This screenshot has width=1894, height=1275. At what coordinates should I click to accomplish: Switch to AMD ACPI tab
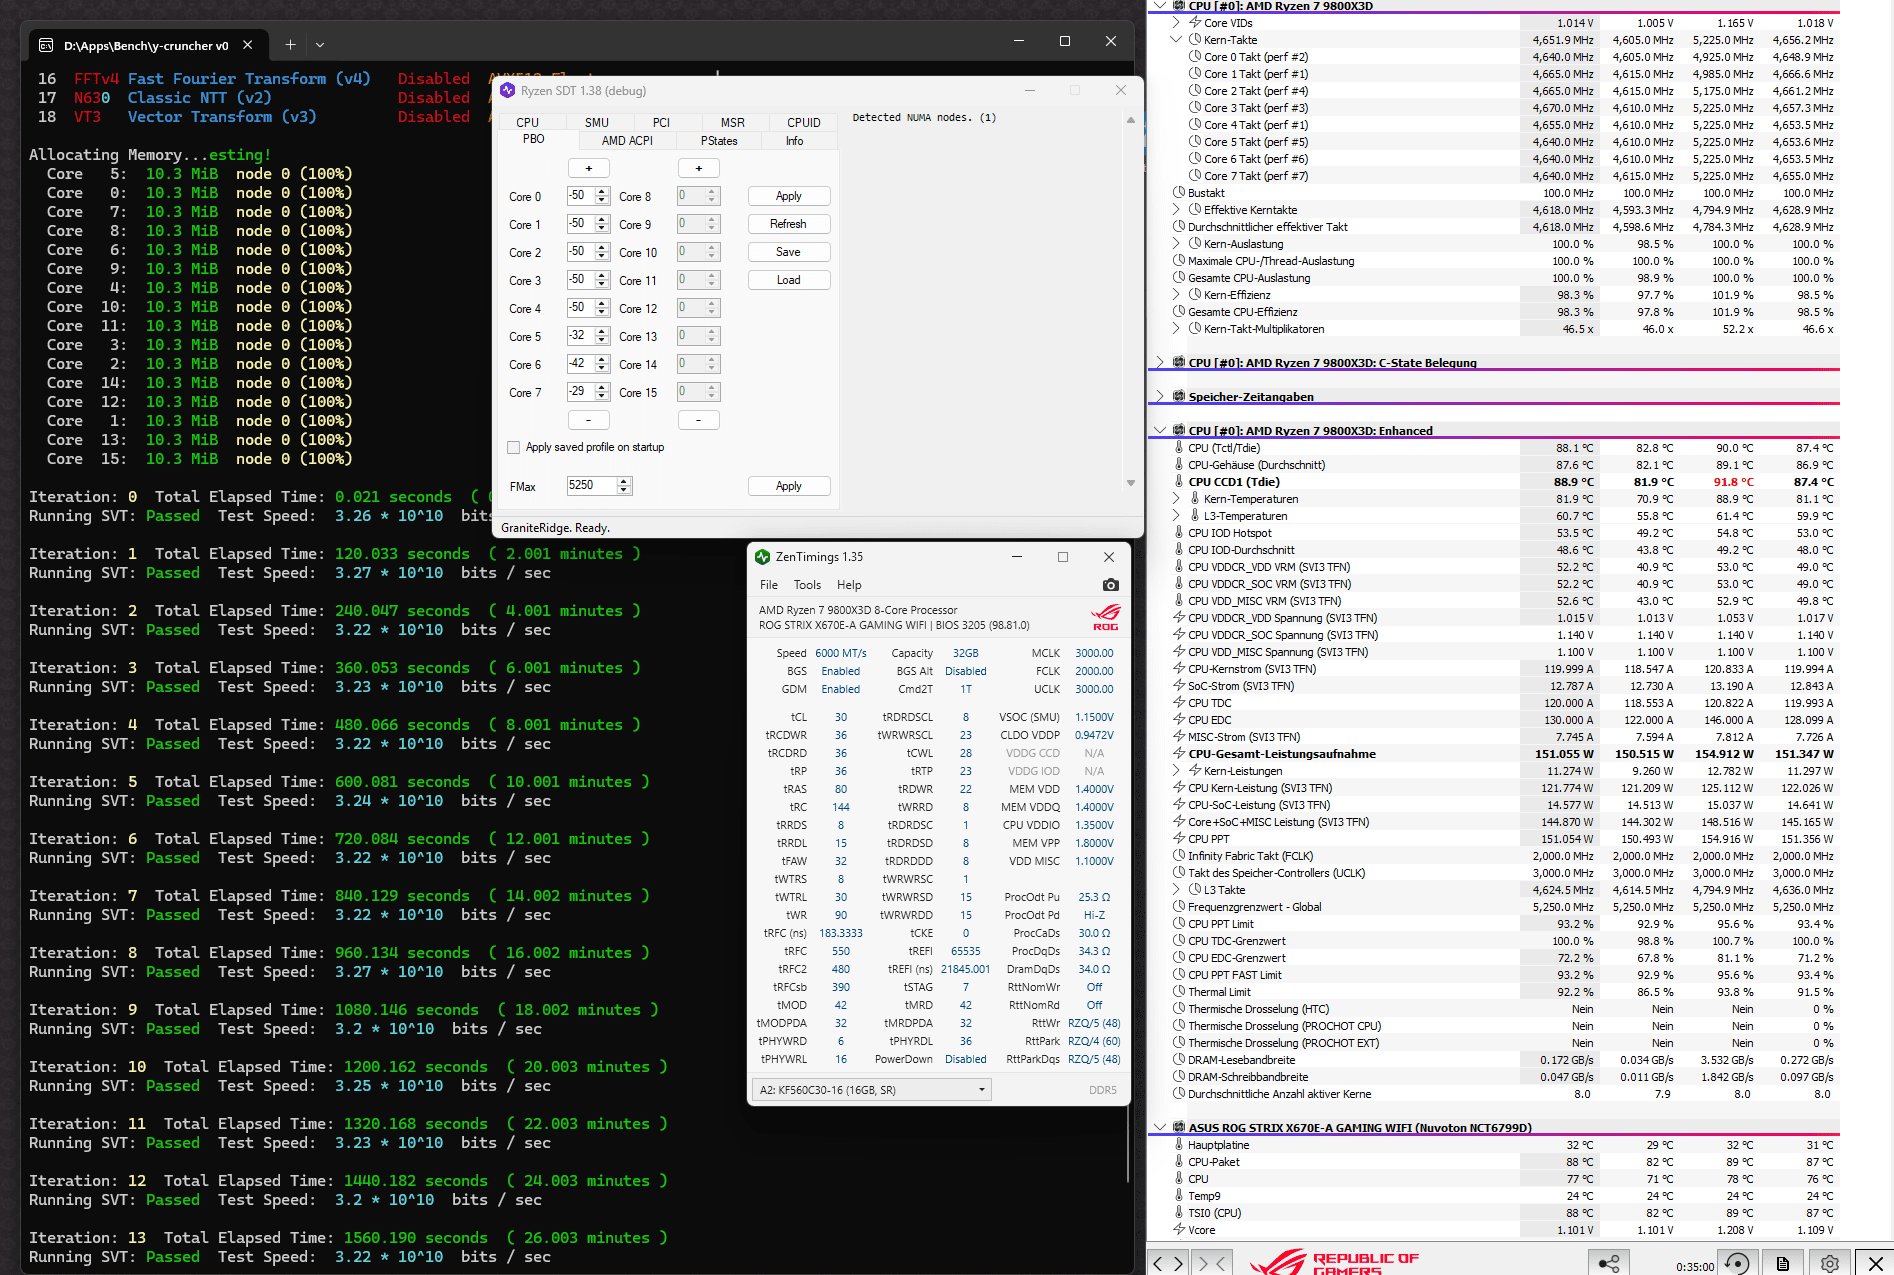[x=627, y=141]
